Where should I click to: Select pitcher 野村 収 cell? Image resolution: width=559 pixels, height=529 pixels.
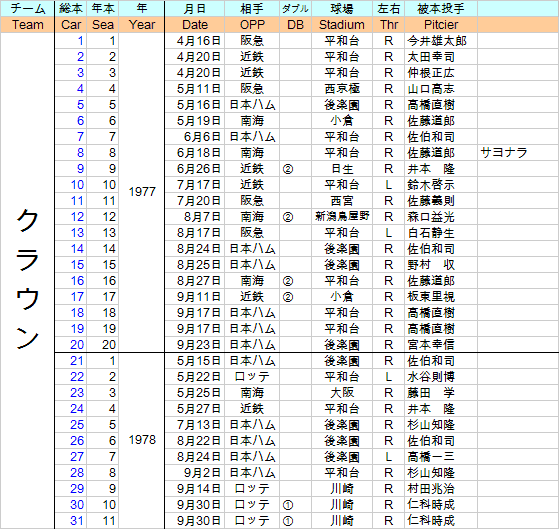point(441,265)
